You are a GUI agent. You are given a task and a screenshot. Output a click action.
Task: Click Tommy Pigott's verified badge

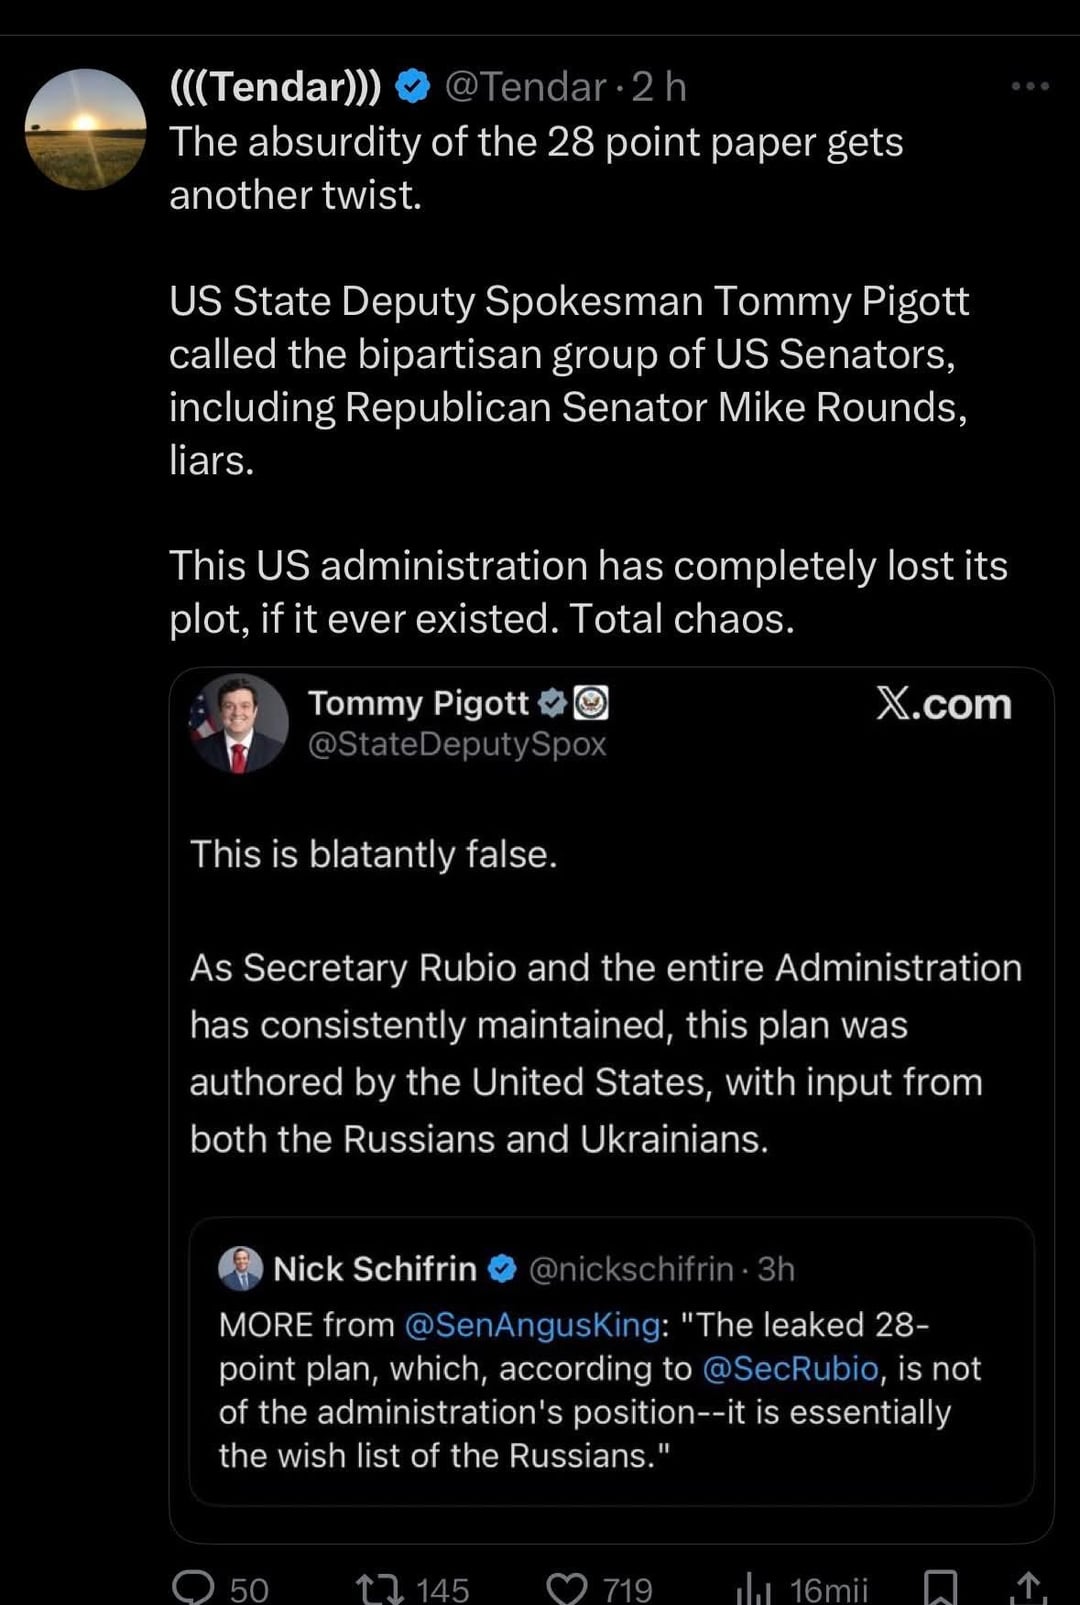tap(552, 703)
